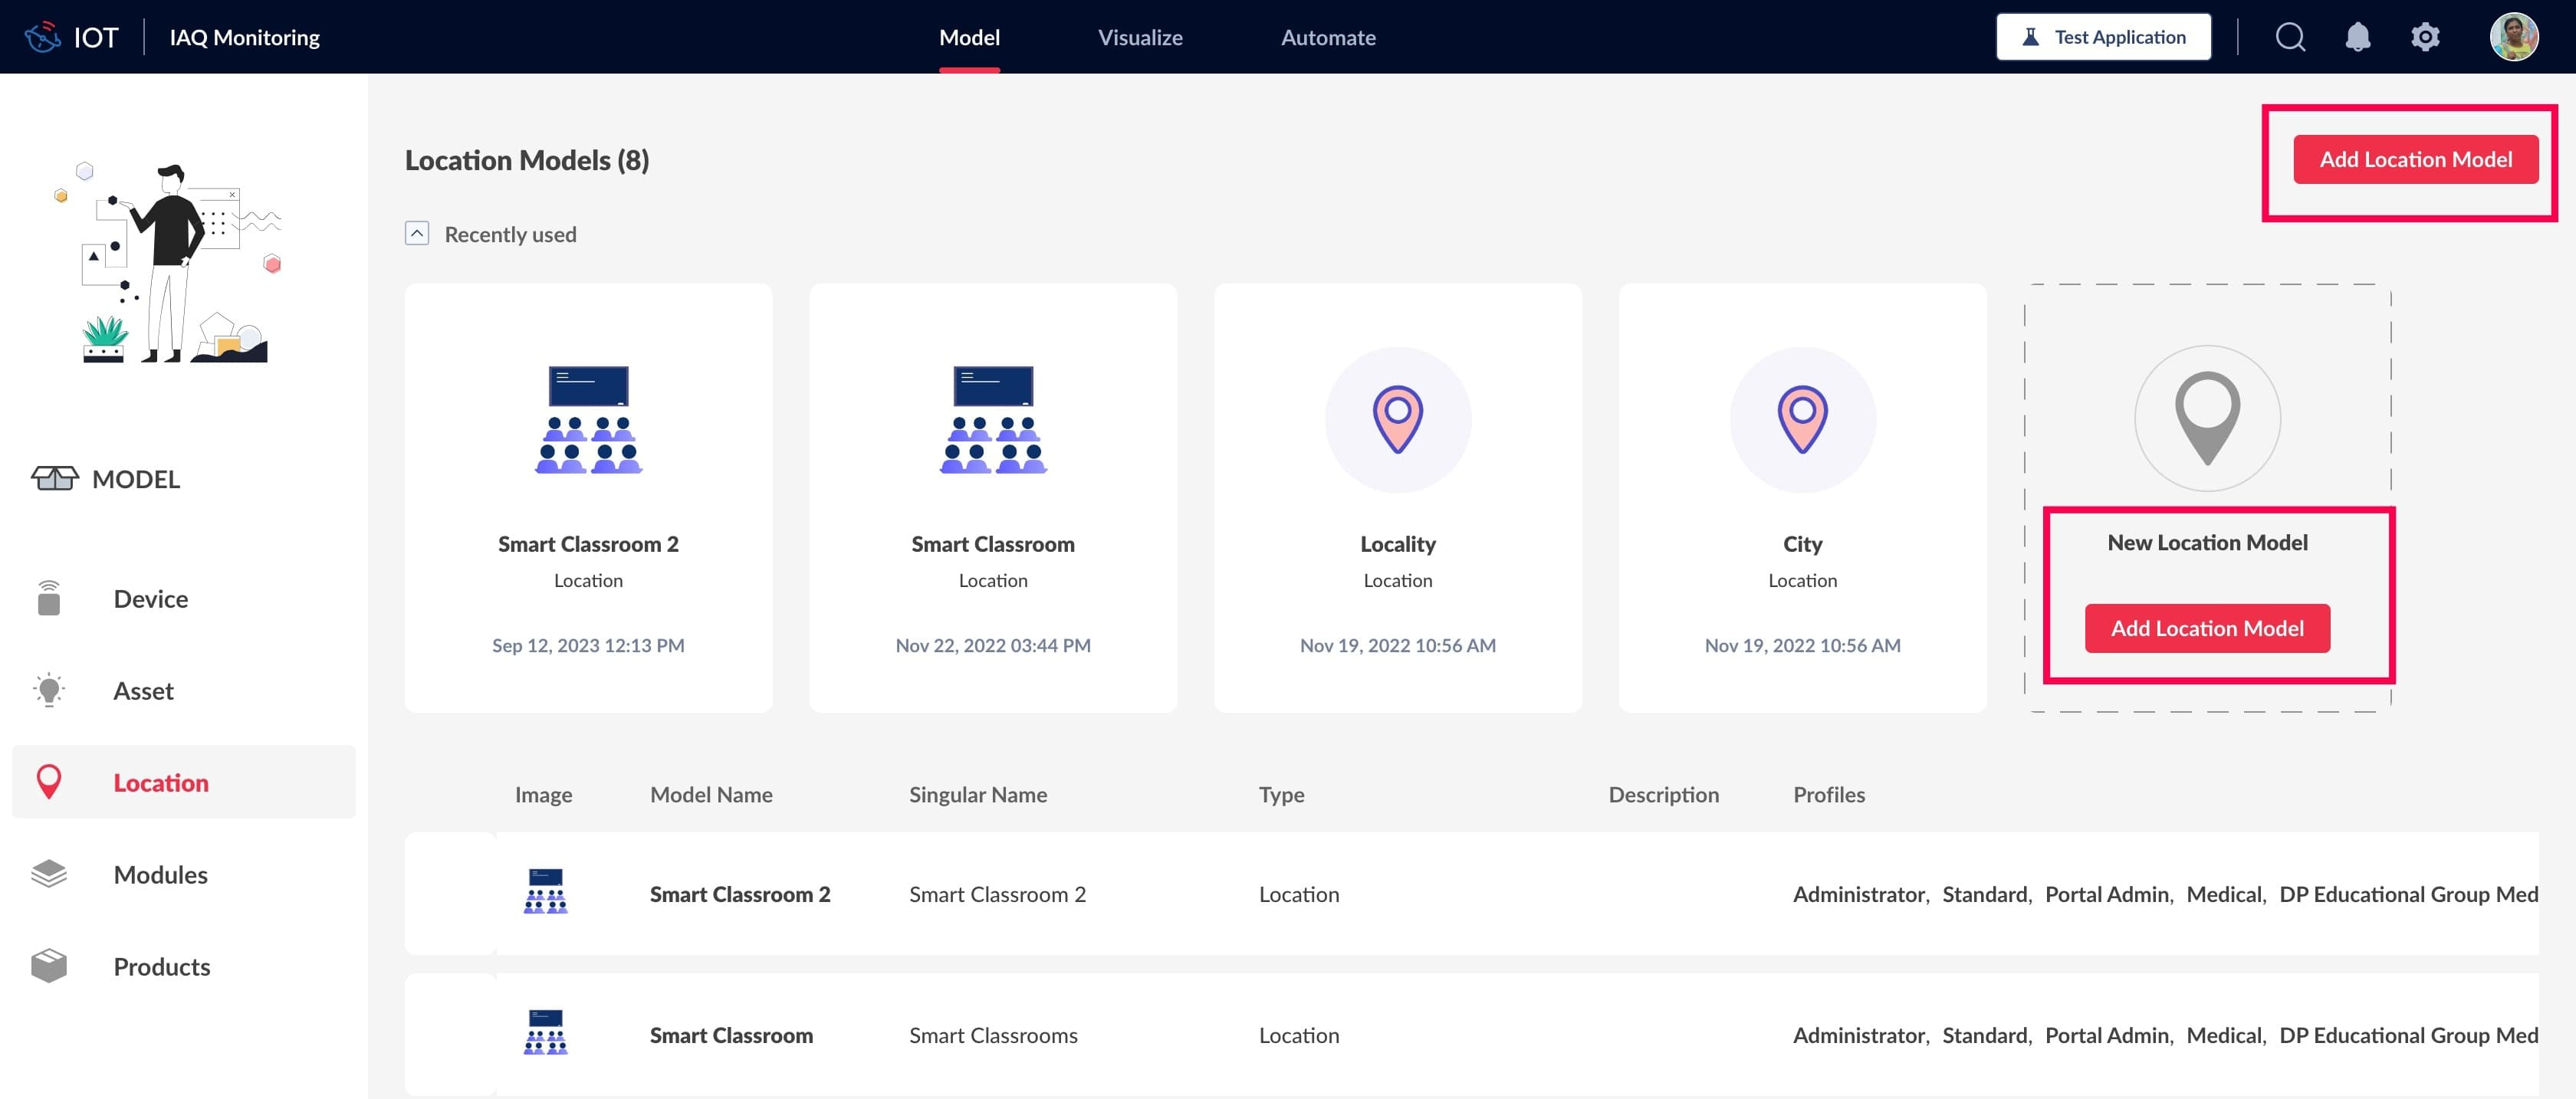This screenshot has height=1099, width=2576.
Task: Click the Test Application button
Action: (x=2103, y=37)
